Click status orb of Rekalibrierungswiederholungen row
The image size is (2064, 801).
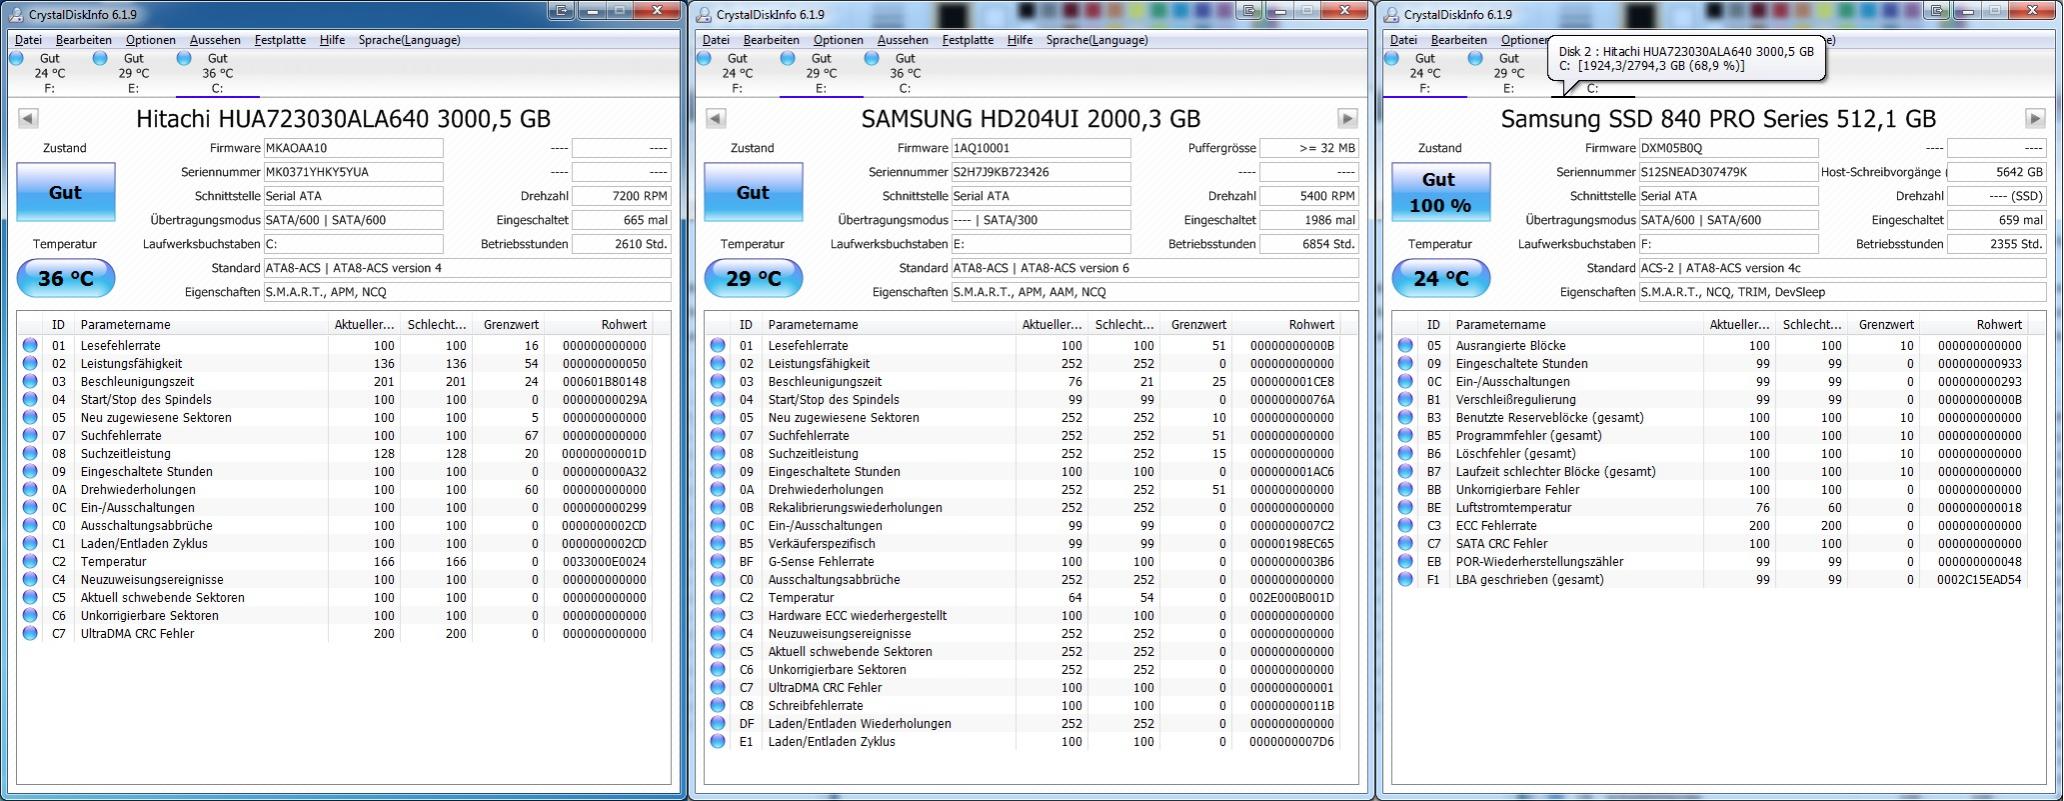click(718, 507)
